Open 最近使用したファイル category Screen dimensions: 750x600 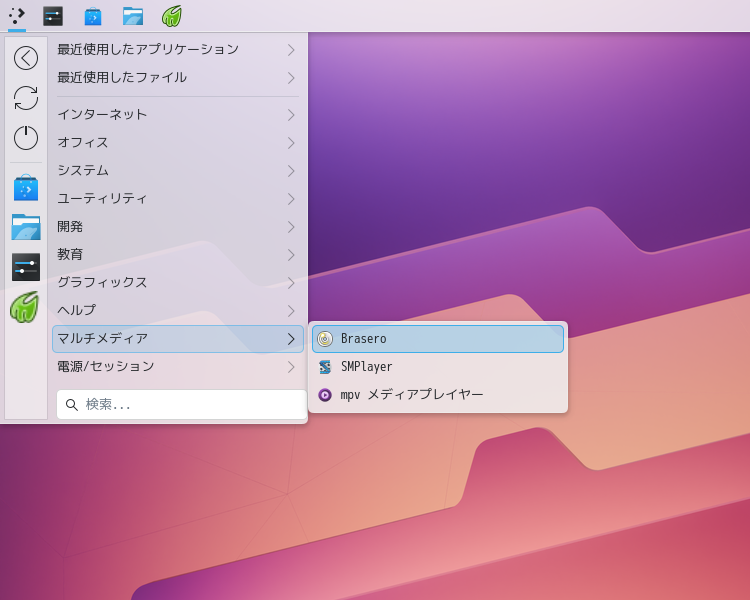point(177,78)
